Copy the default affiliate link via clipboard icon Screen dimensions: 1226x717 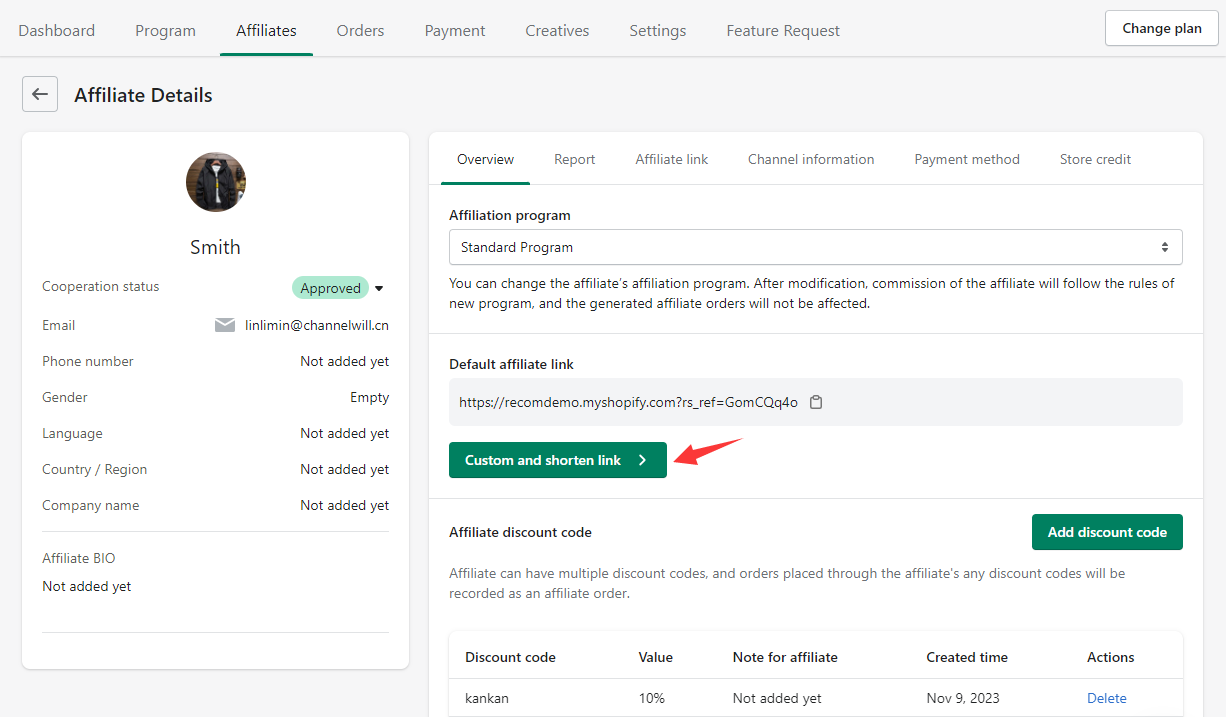816,402
